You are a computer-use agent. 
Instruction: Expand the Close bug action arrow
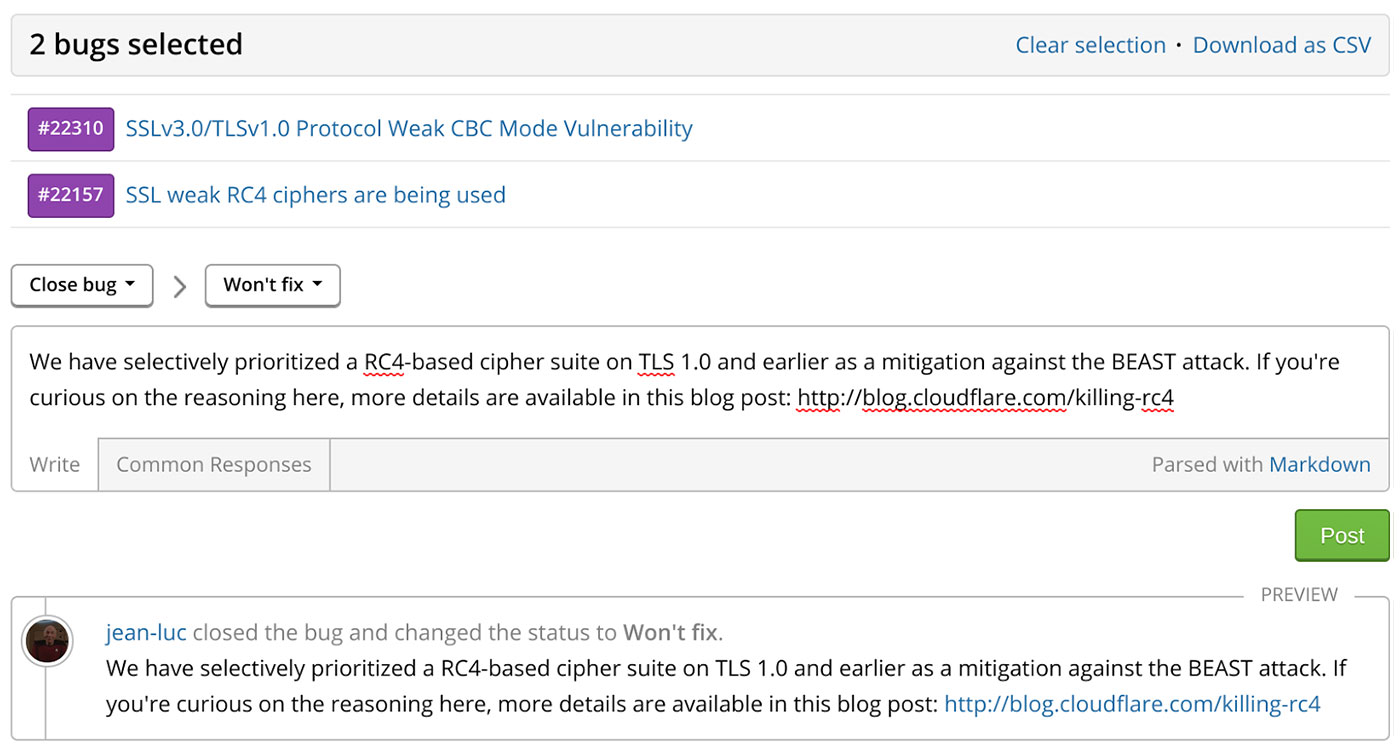[130, 285]
